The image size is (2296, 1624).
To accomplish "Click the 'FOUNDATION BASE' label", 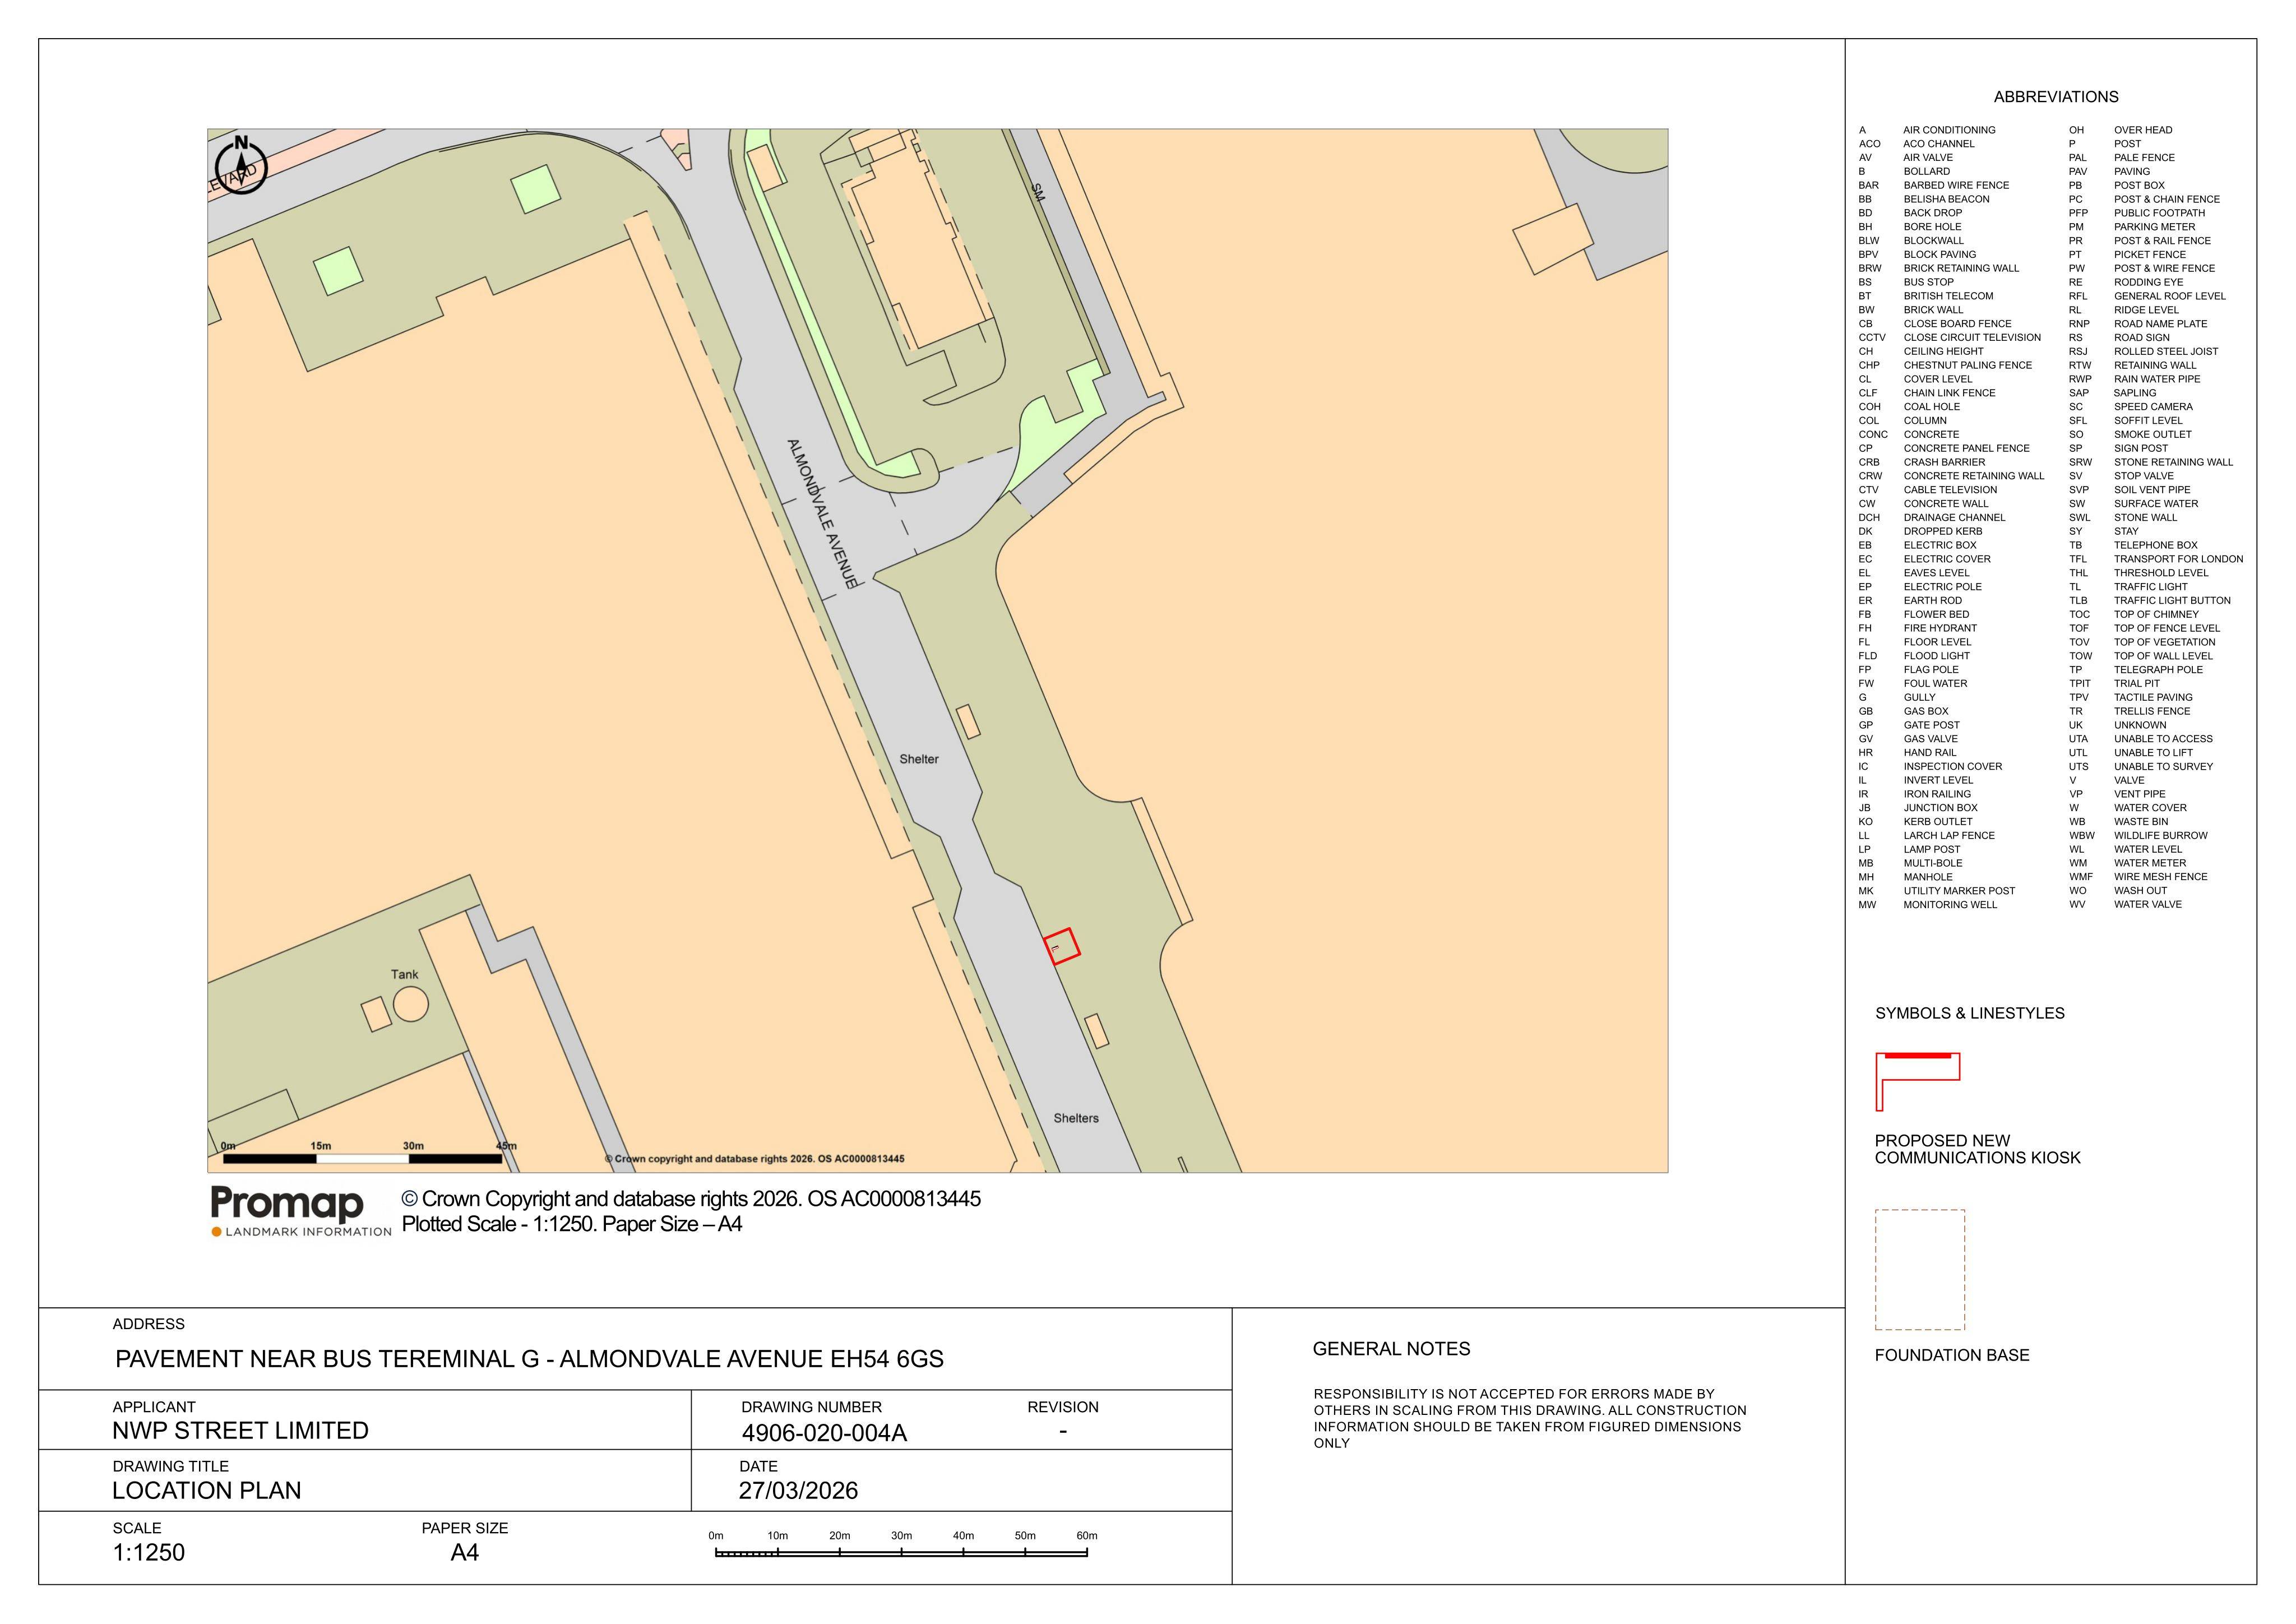I will 1952,1355.
